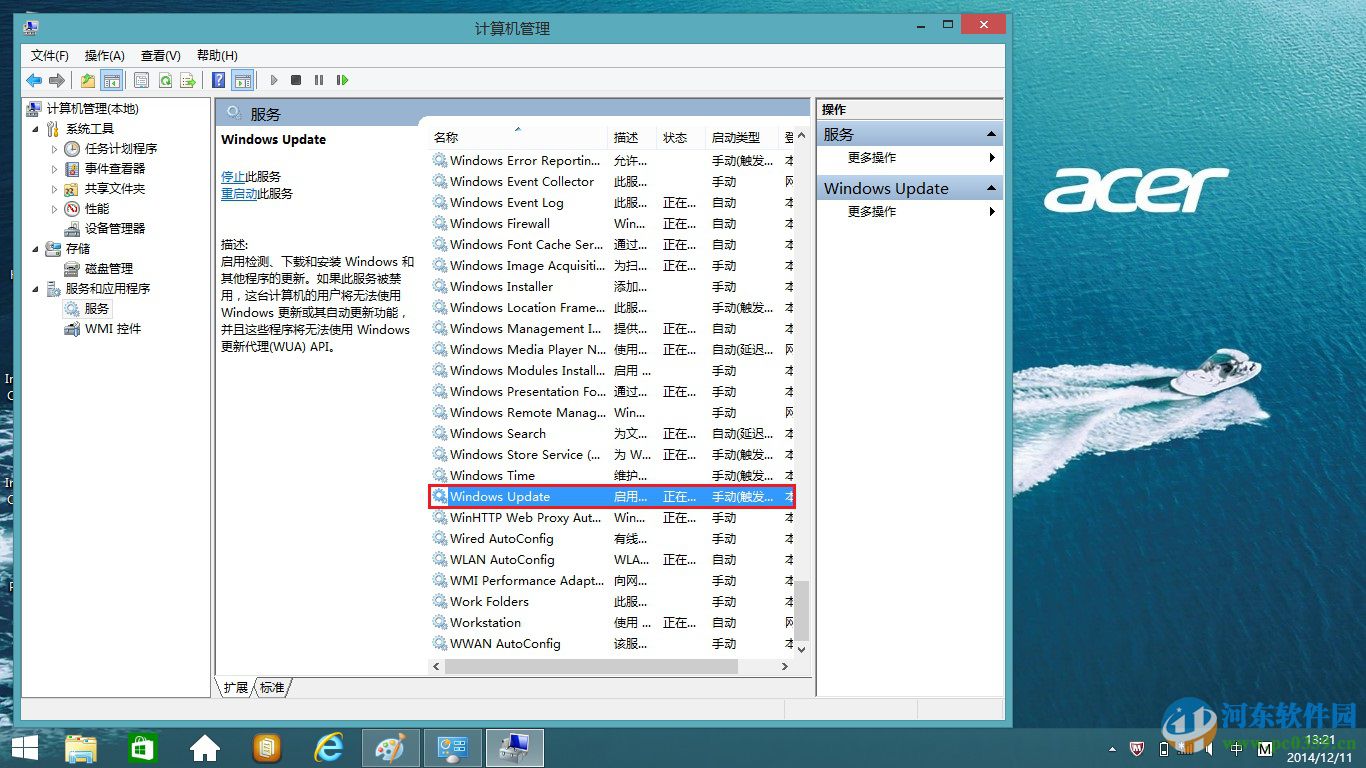Screen dimensions: 1366x768
Task: Click the Help icon in the toolbar
Action: point(218,80)
